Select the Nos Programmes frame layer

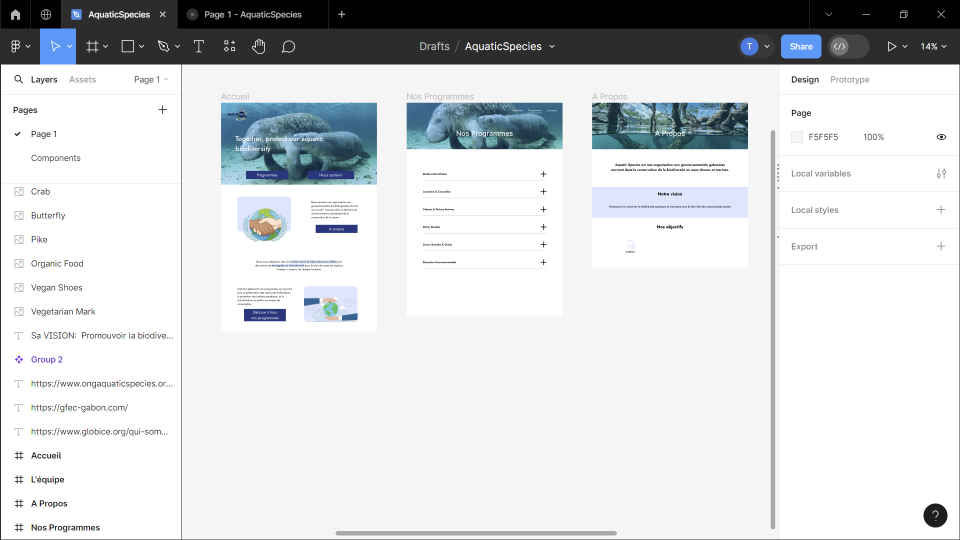(65, 527)
